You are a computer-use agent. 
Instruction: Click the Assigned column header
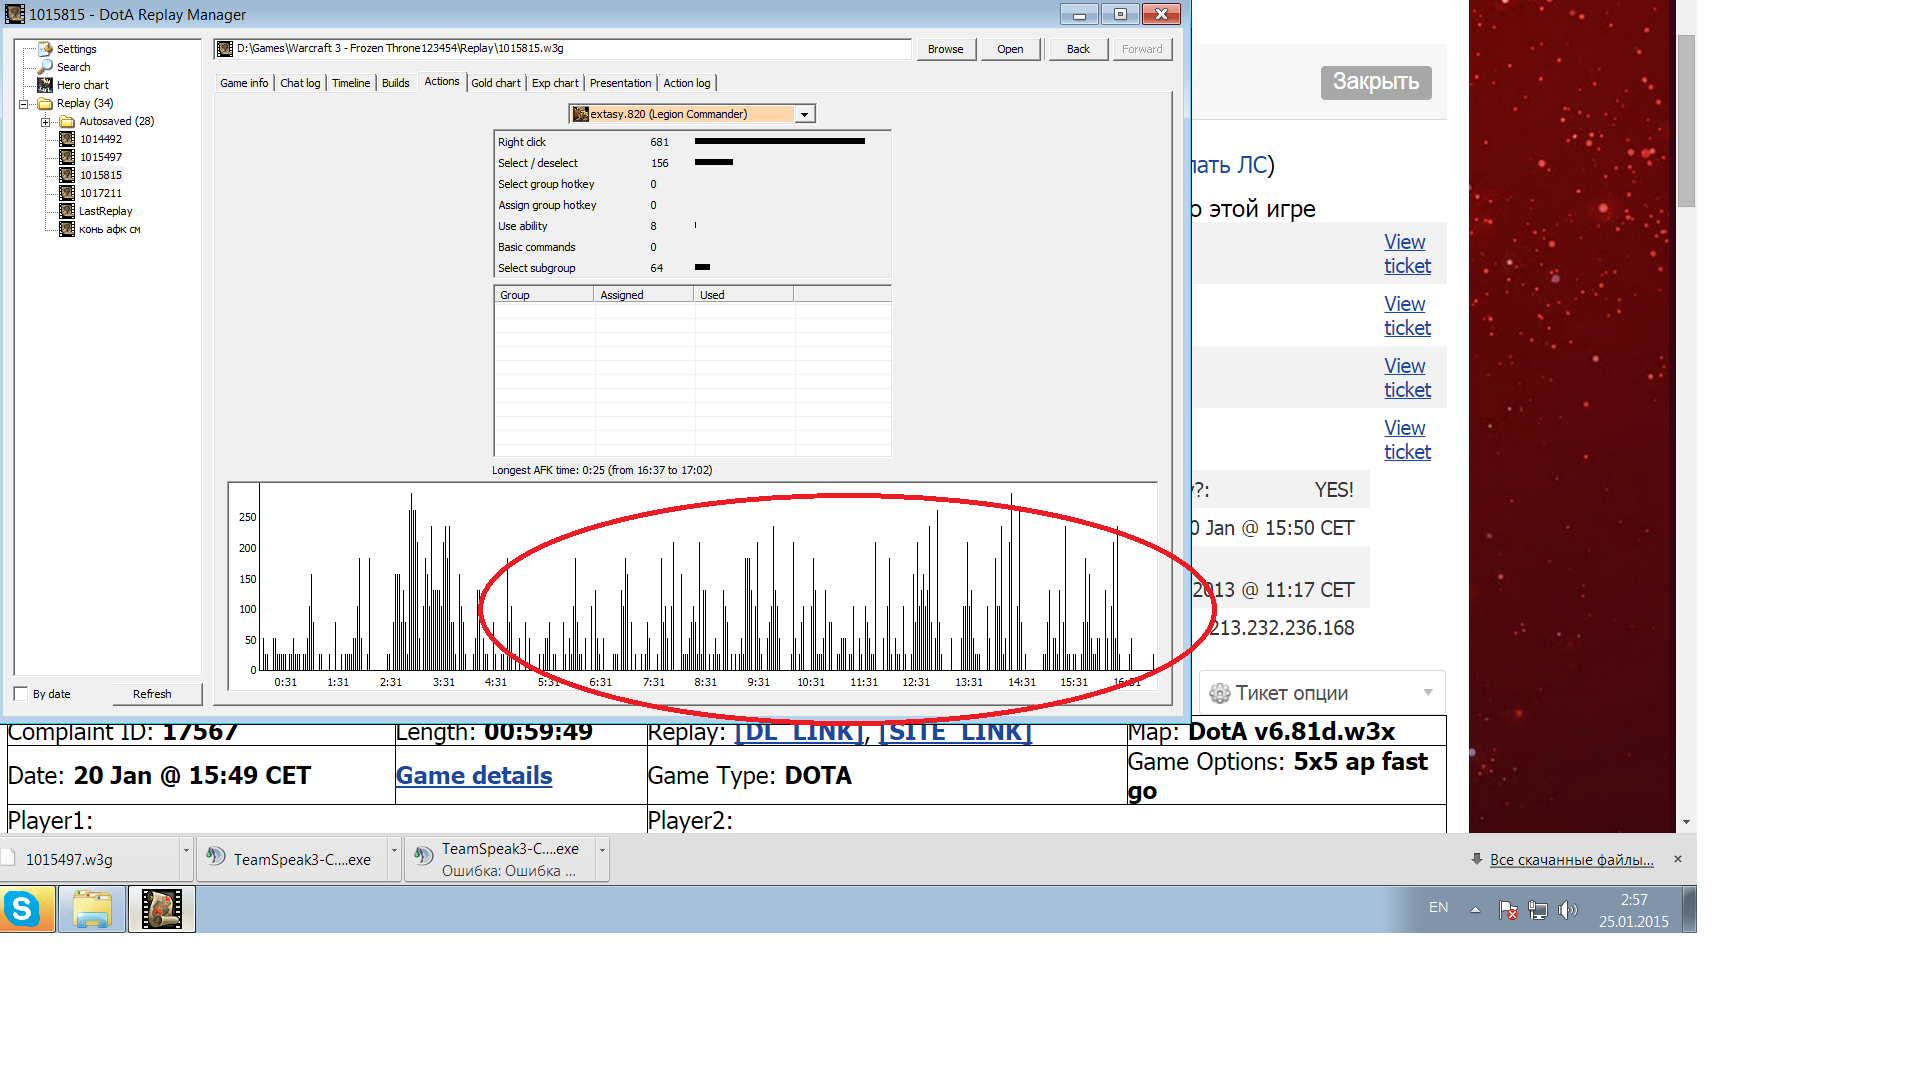[644, 295]
